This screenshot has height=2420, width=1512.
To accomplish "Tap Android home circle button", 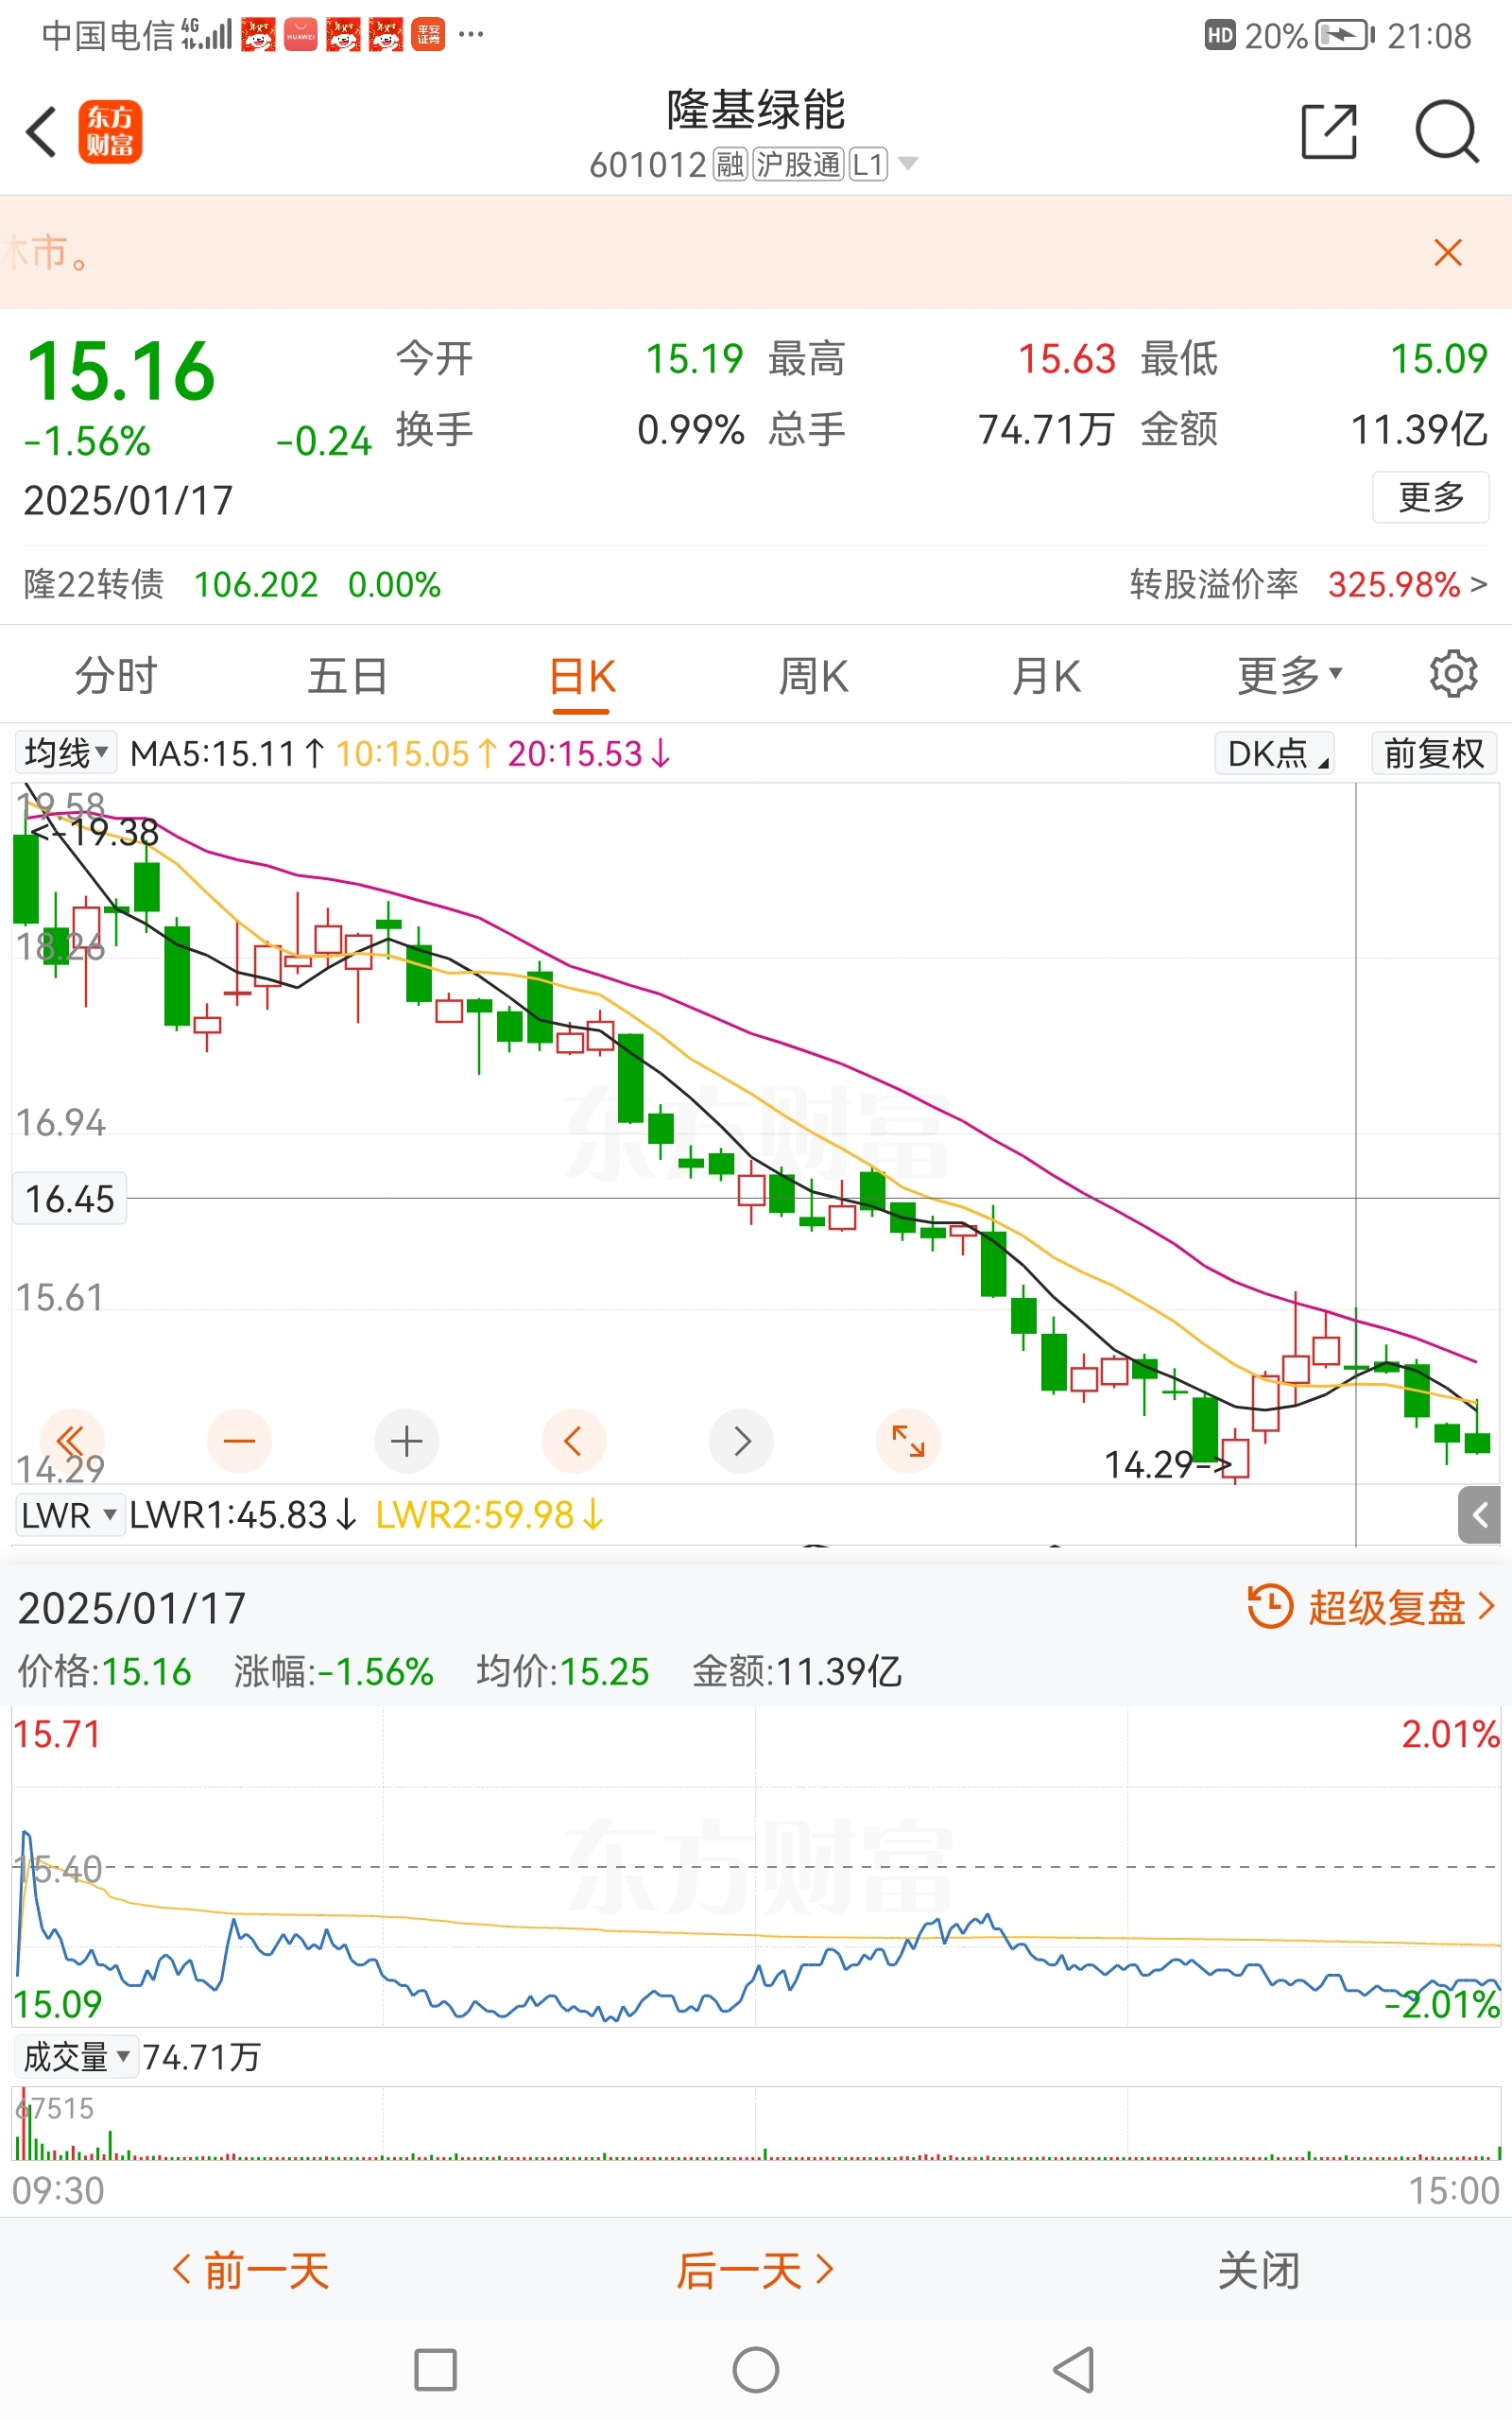I will (x=756, y=2370).
